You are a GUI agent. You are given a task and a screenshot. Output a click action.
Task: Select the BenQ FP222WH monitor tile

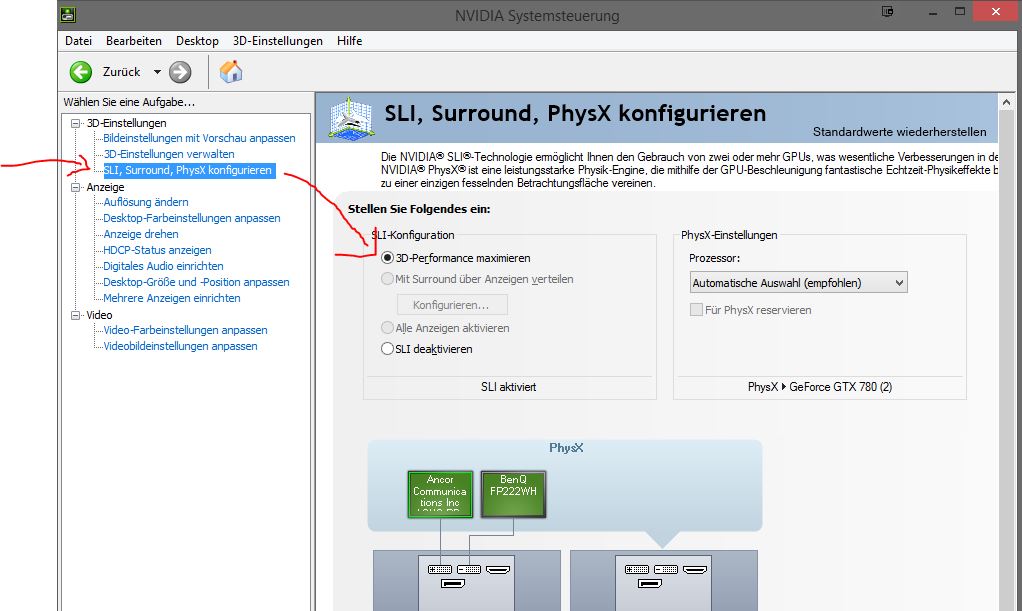click(x=513, y=494)
